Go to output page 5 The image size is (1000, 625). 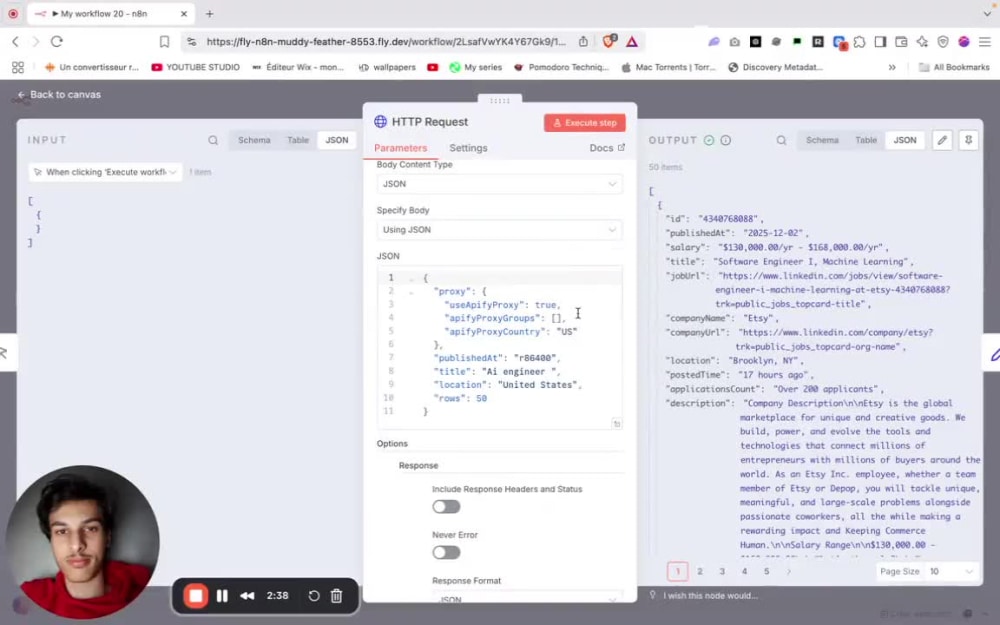click(x=767, y=571)
